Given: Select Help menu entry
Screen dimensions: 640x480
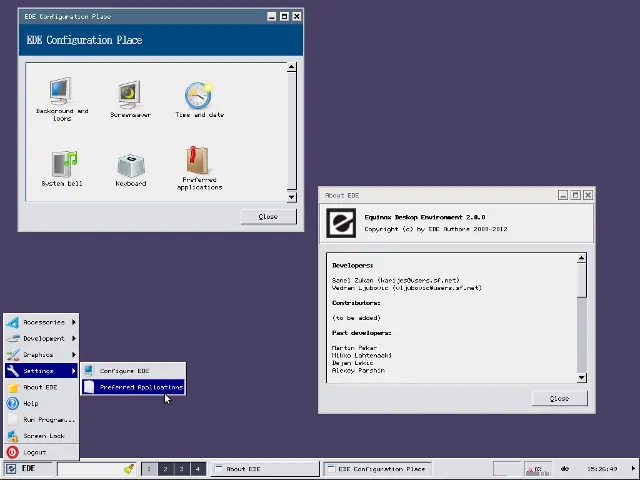Looking at the screenshot, I should click(41, 403).
